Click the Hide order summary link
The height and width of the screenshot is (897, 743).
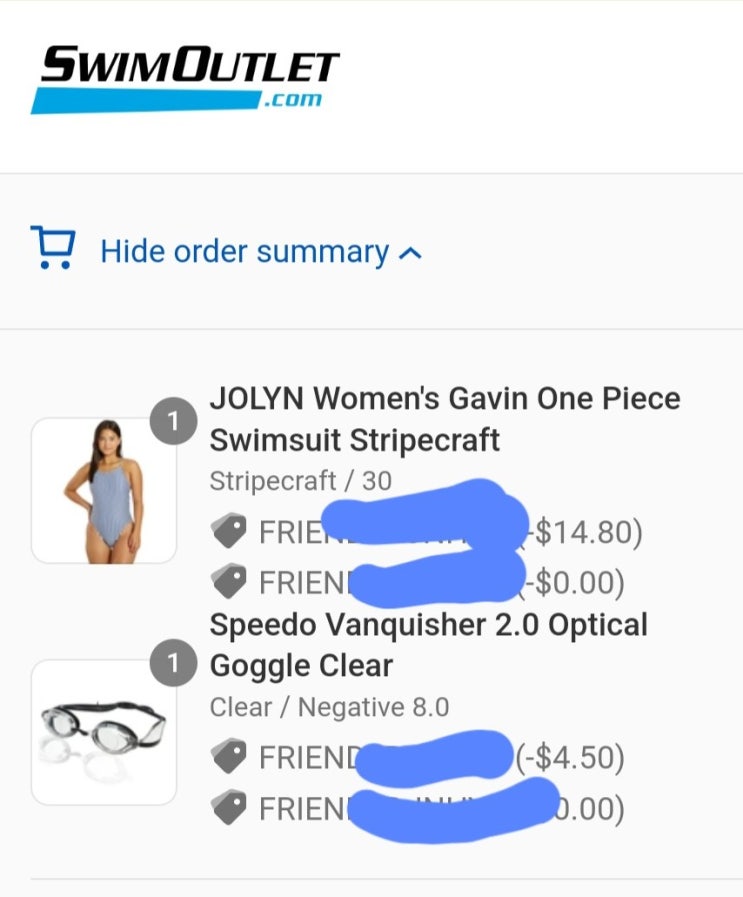(244, 252)
